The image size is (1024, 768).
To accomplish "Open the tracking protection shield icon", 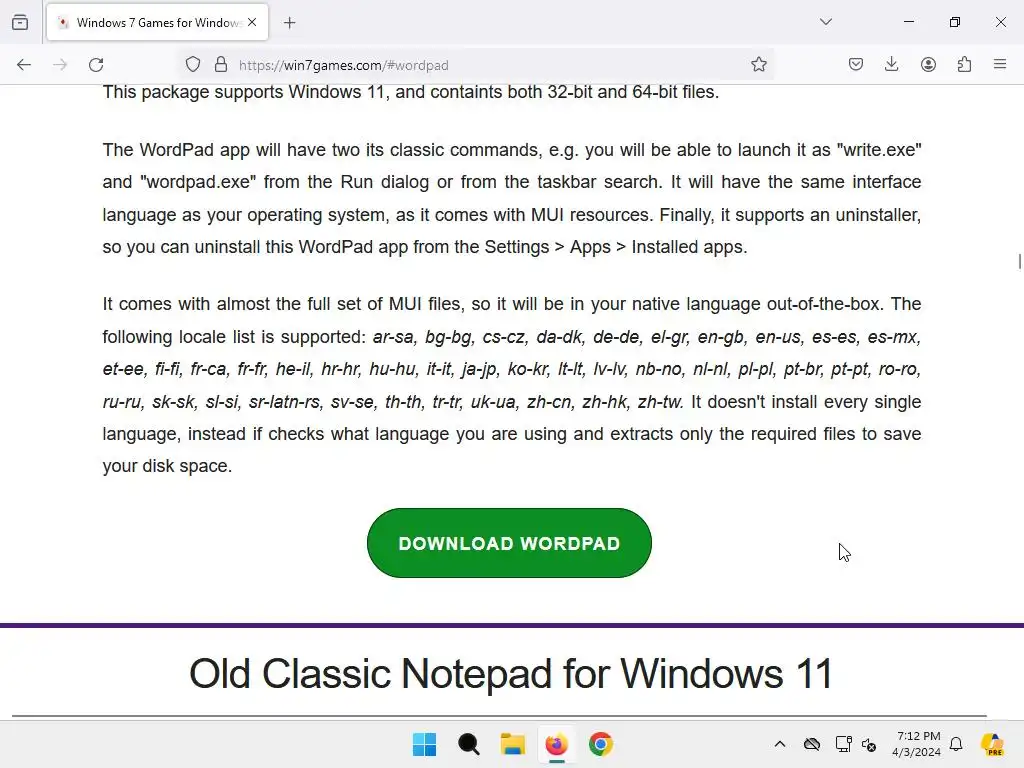I will [193, 65].
